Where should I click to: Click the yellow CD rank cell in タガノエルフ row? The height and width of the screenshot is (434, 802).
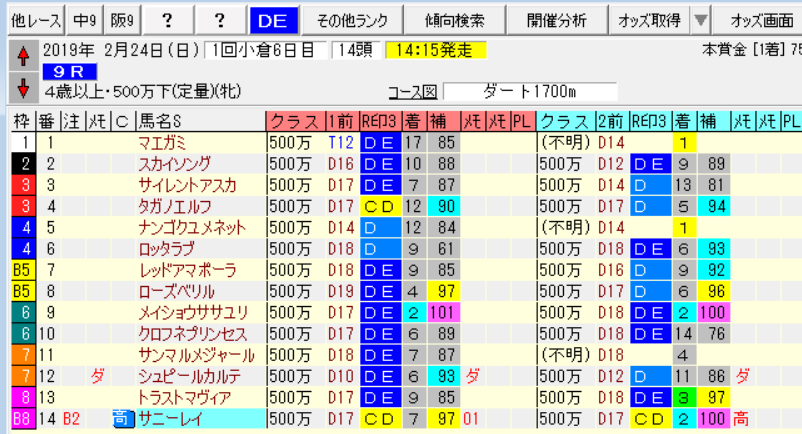click(x=381, y=207)
